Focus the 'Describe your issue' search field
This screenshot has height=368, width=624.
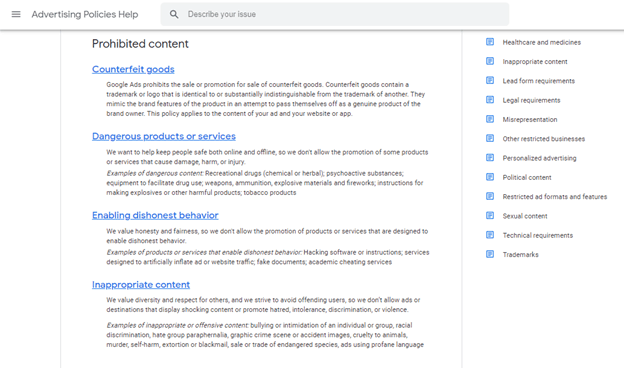[x=335, y=14]
